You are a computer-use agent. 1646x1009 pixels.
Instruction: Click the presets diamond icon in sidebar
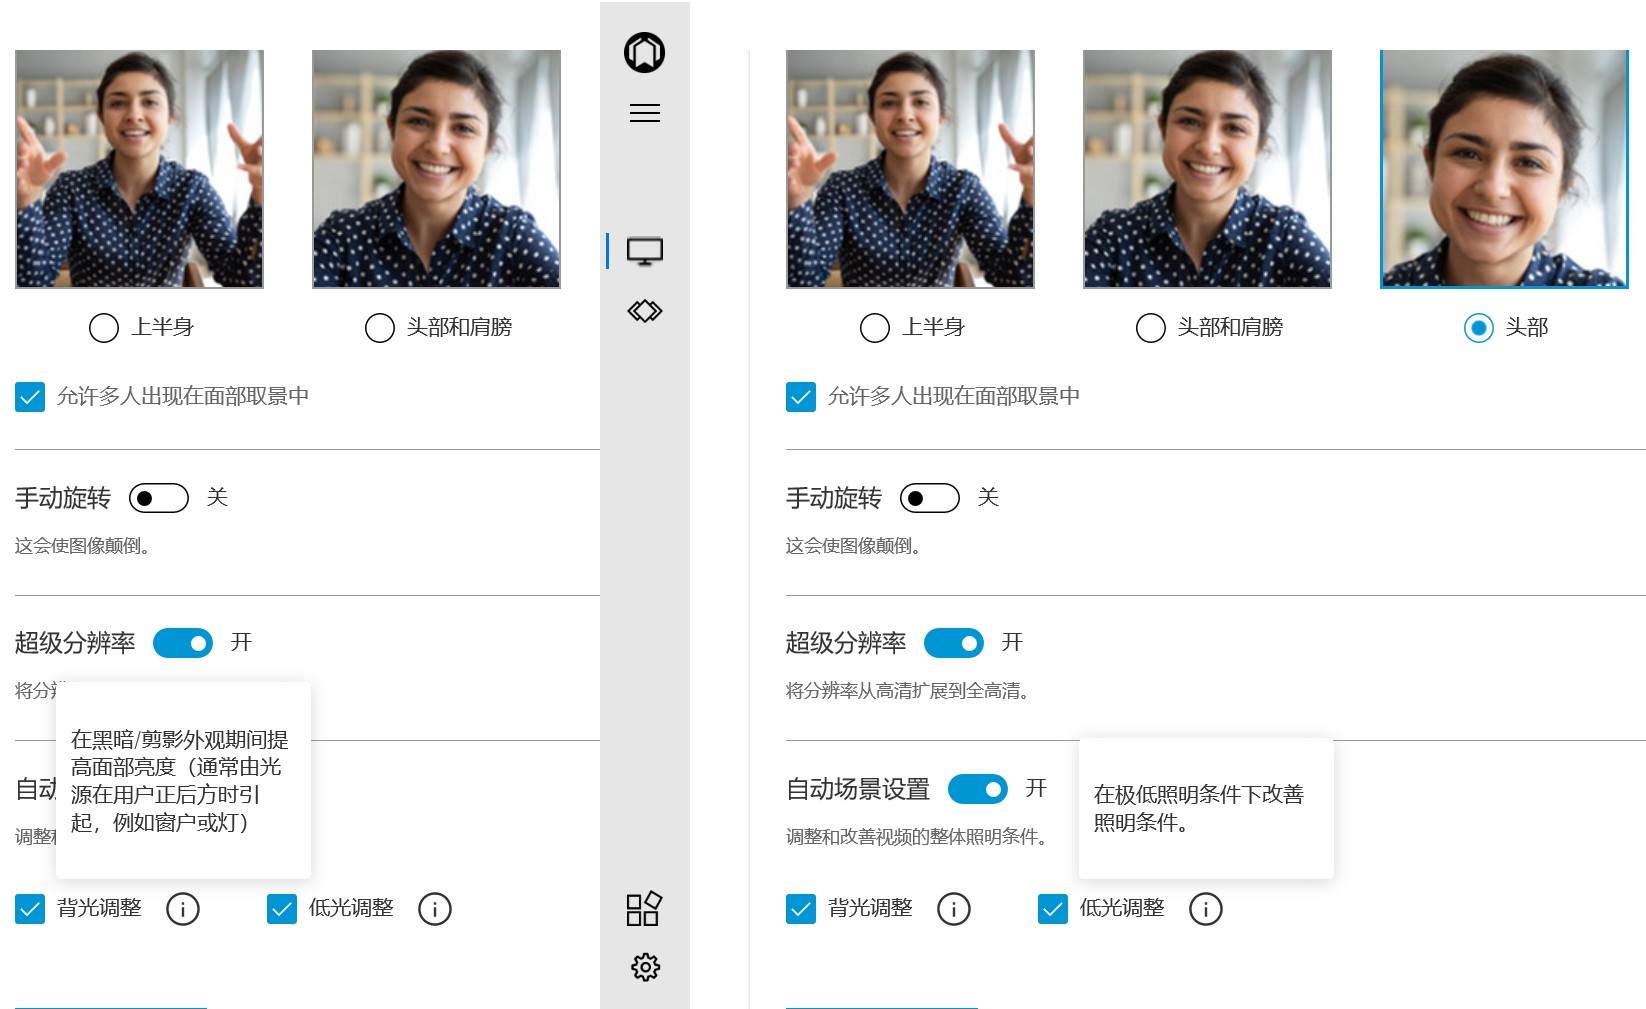645,311
